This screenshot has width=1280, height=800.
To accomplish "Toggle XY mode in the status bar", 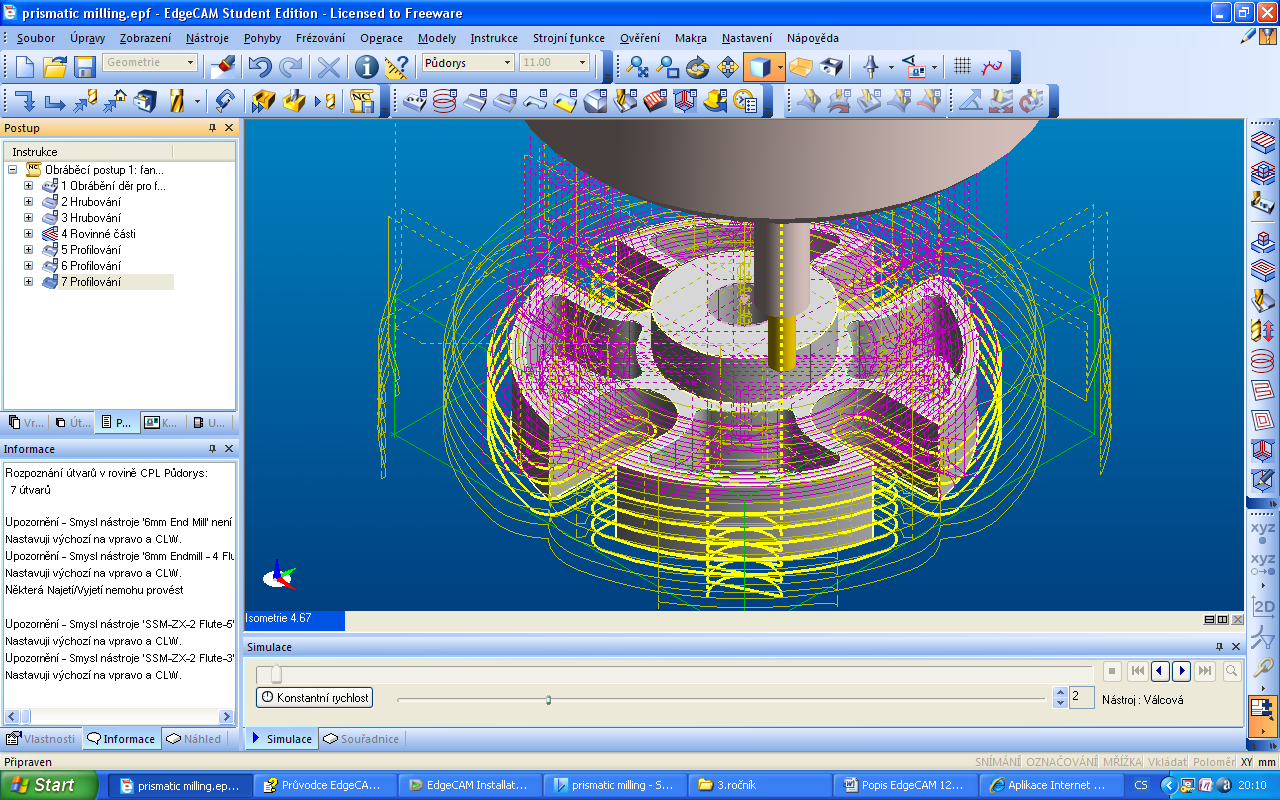I will tap(1246, 762).
